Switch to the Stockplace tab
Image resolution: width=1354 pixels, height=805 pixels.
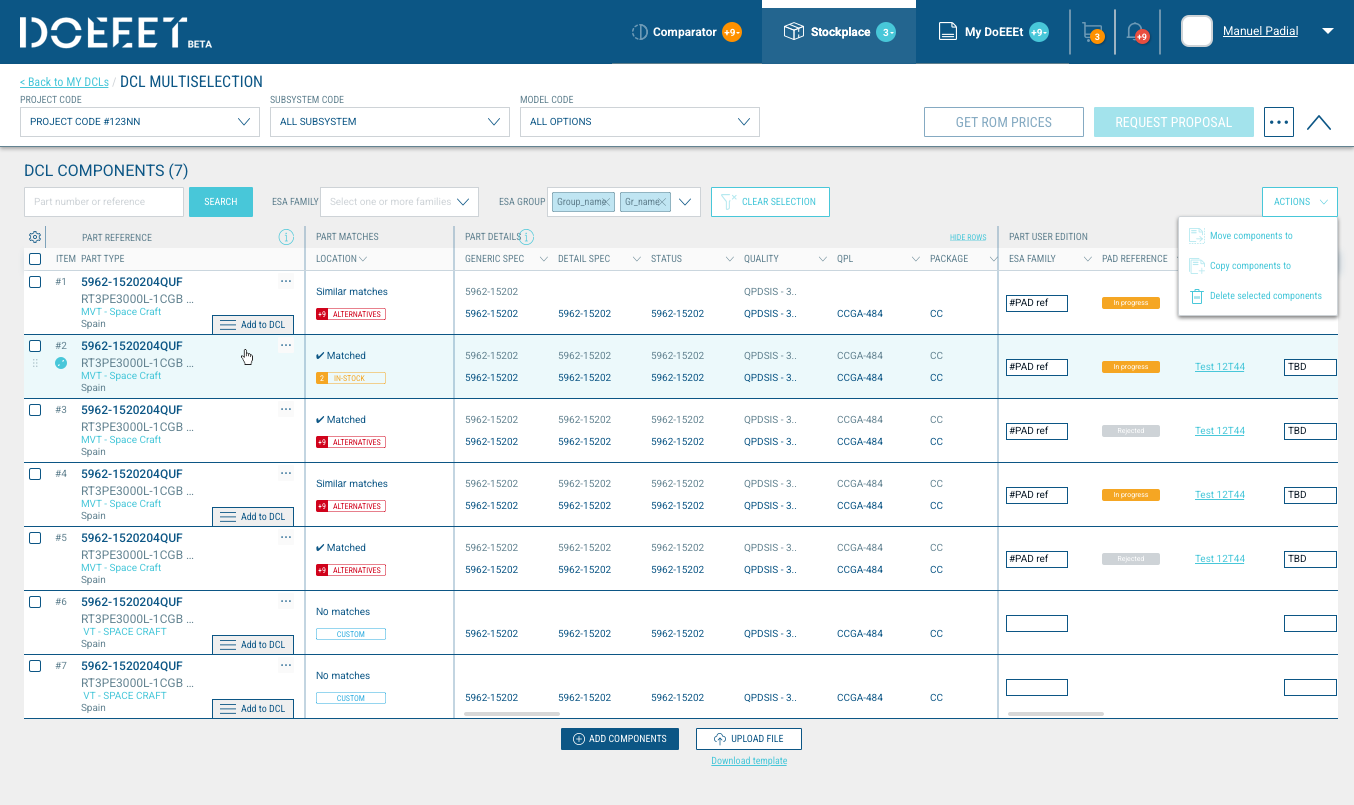coord(839,32)
